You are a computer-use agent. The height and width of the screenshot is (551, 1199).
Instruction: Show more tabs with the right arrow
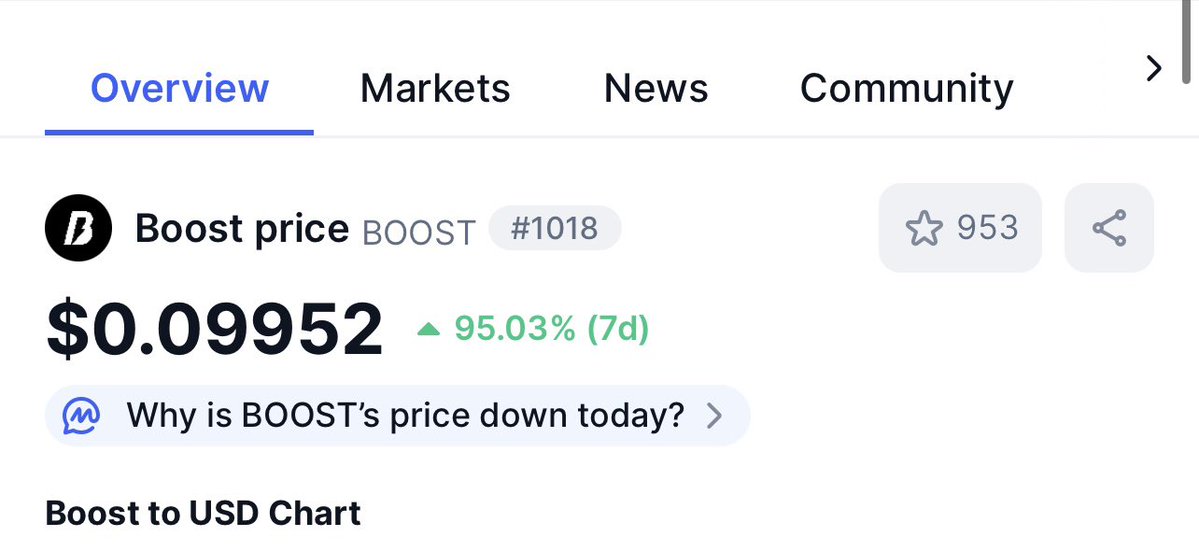[x=1154, y=69]
